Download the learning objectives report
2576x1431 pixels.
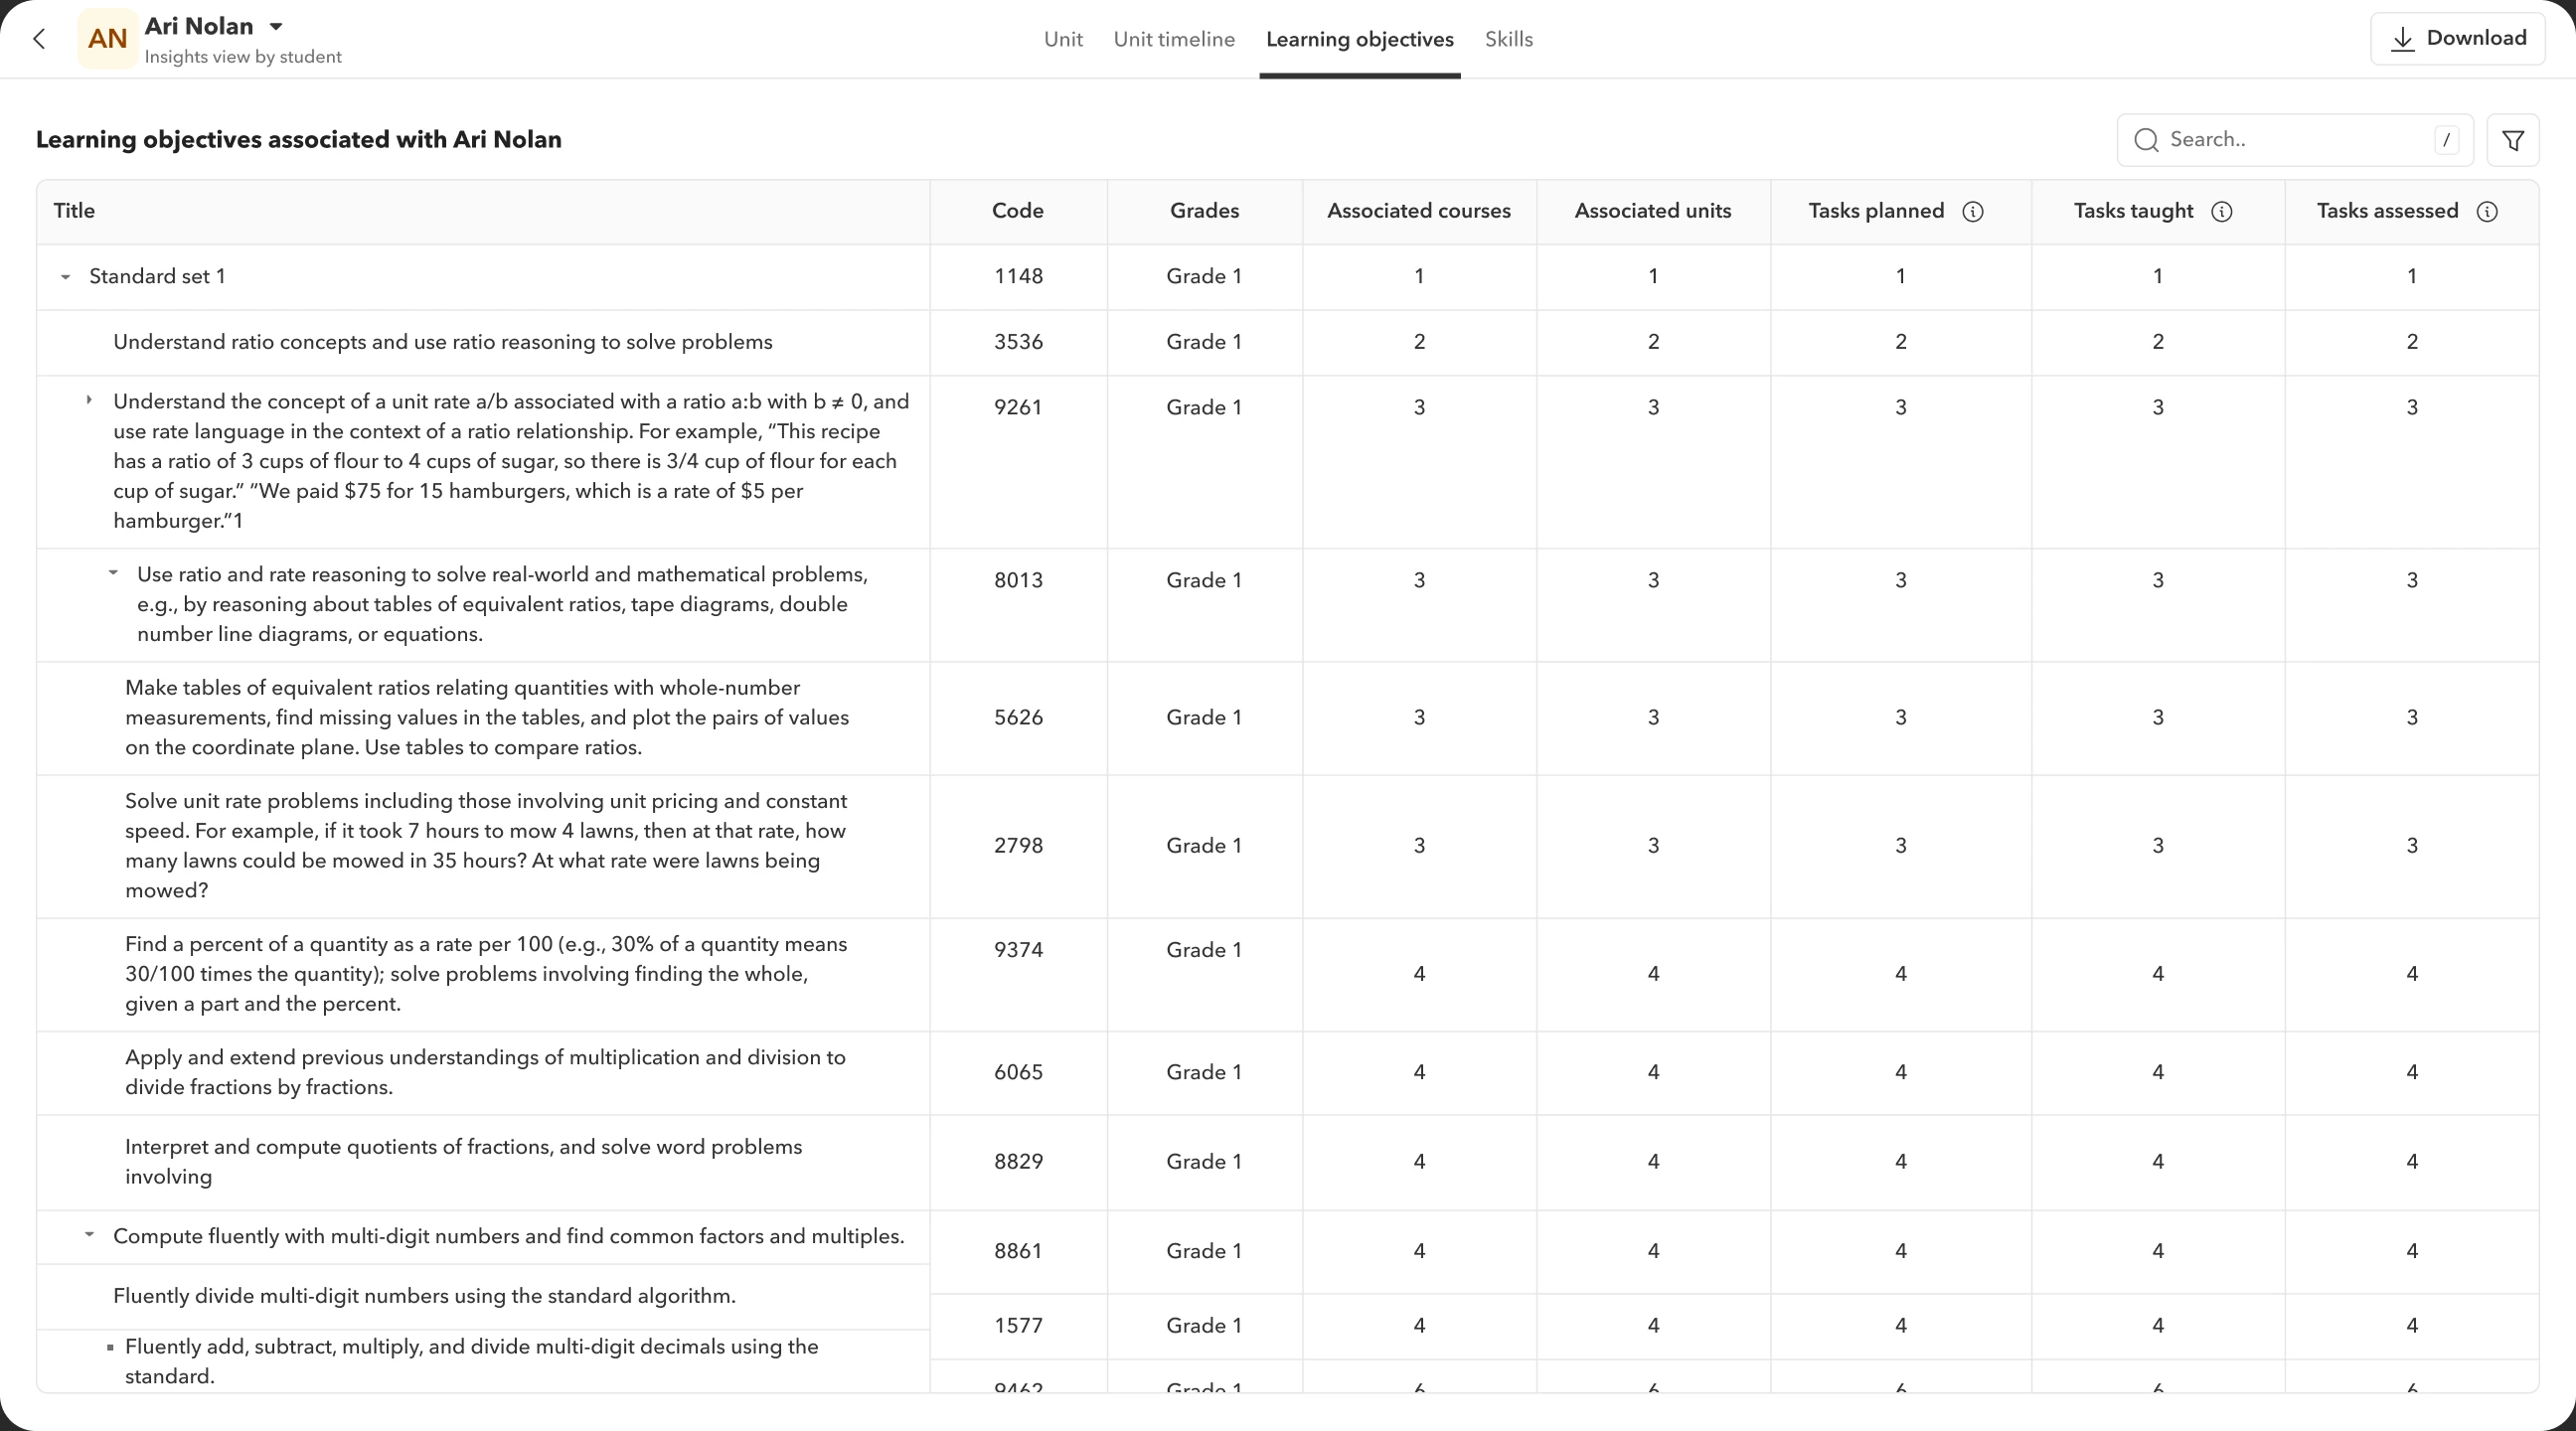pos(2457,39)
